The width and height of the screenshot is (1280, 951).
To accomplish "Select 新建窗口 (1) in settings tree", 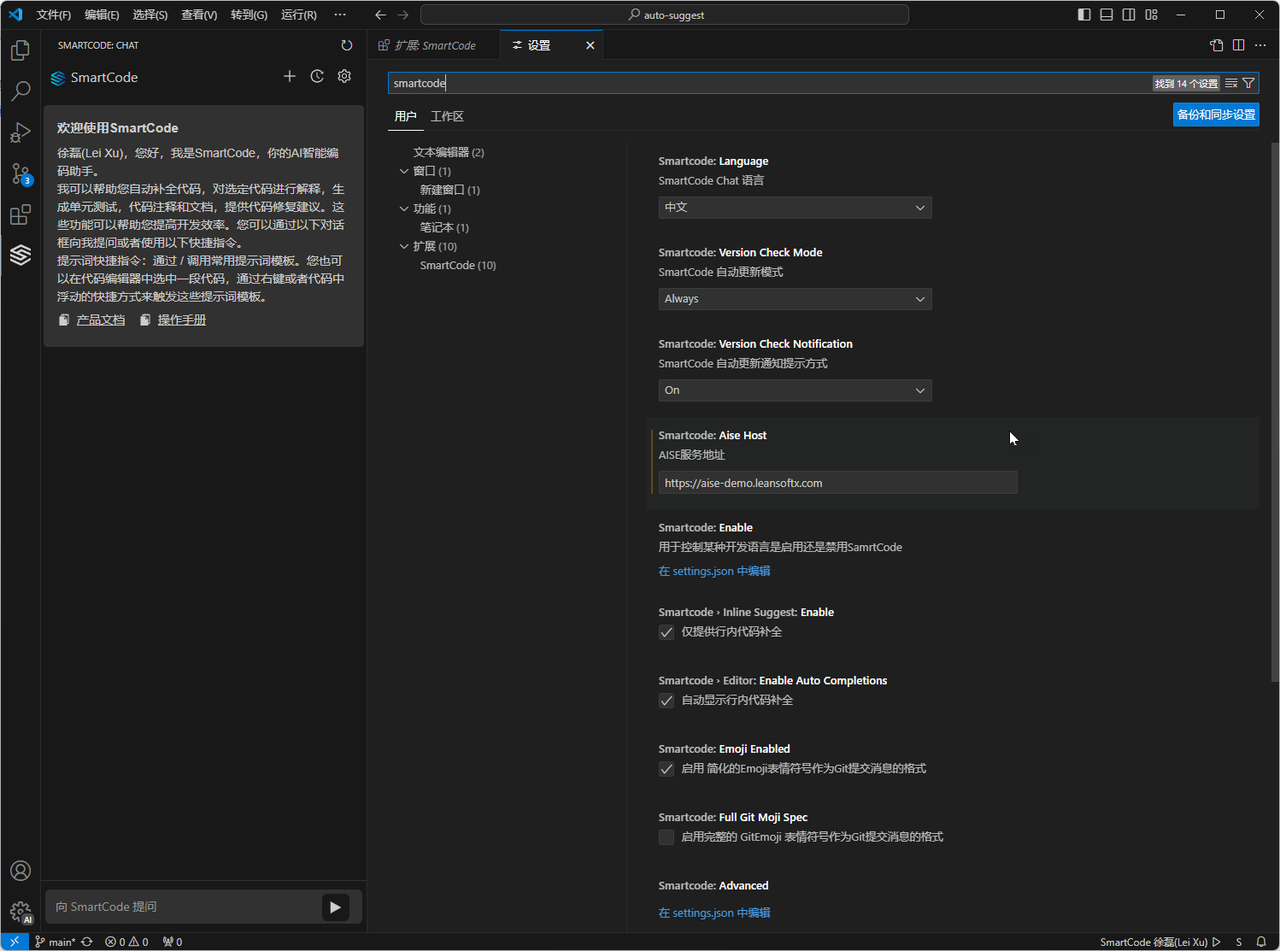I will point(450,190).
